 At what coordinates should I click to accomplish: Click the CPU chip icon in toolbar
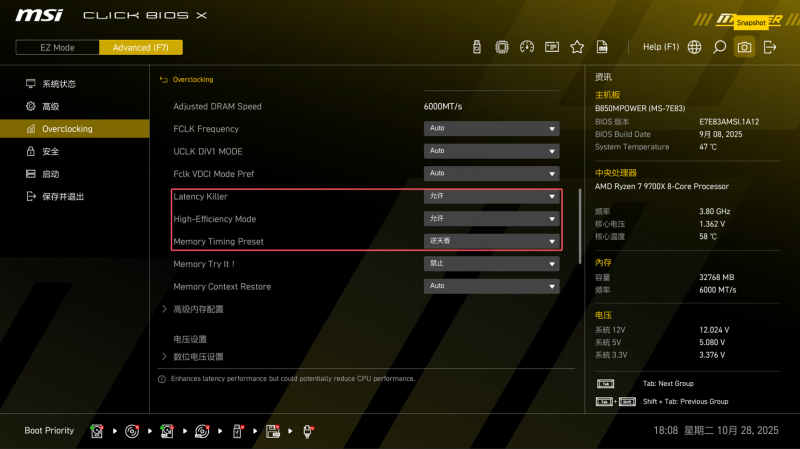click(502, 47)
